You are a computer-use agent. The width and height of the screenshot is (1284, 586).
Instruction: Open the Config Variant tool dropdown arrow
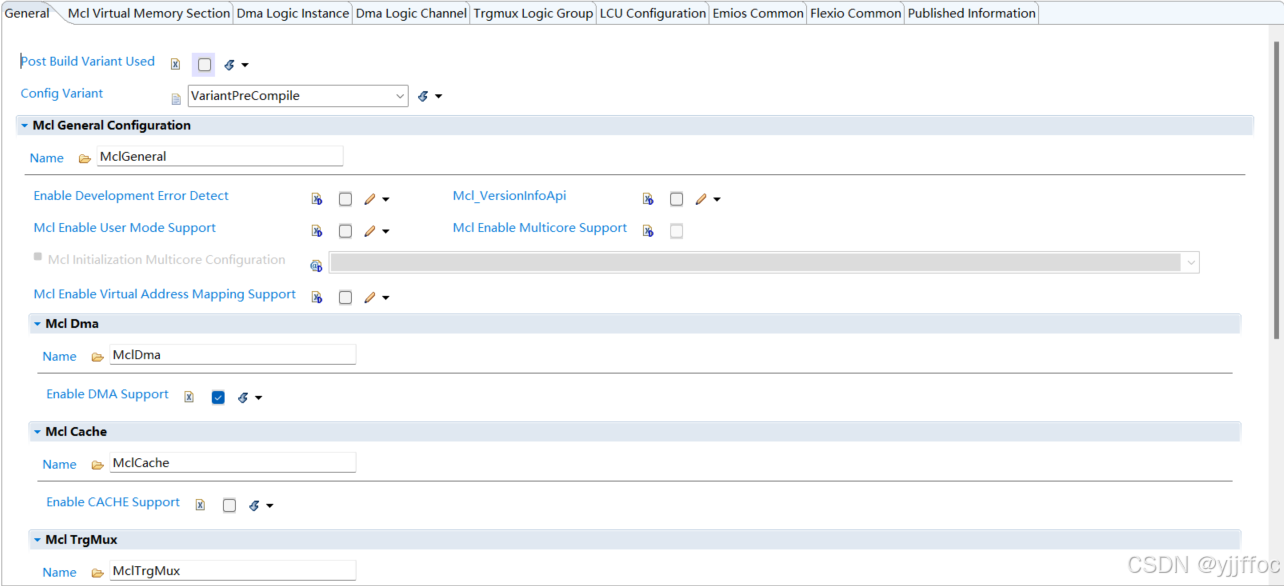click(438, 97)
